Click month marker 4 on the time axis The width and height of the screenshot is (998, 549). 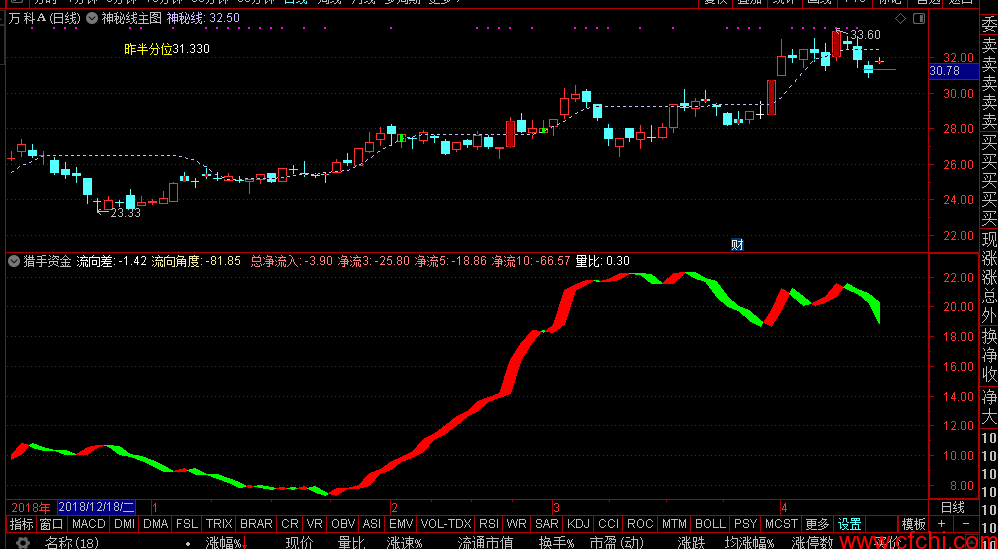(x=784, y=508)
